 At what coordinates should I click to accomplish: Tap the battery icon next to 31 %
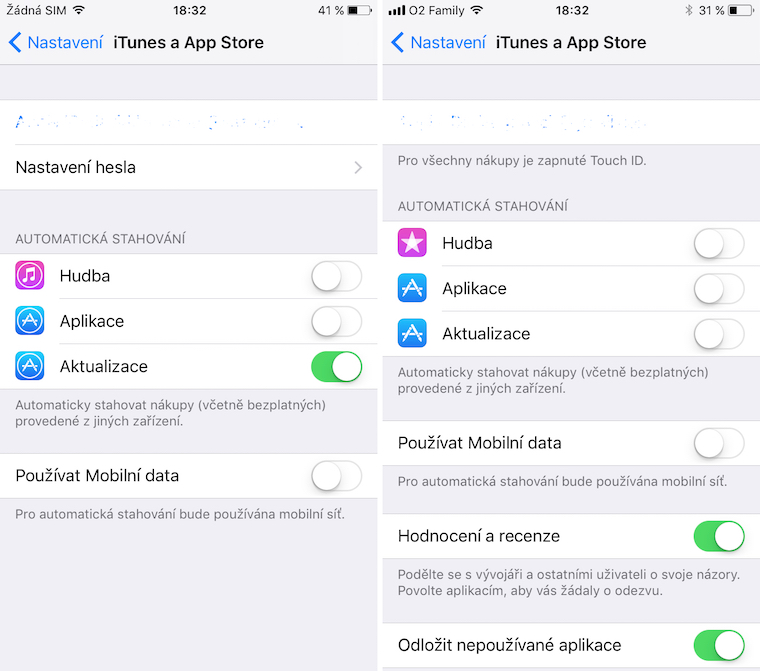(x=741, y=10)
